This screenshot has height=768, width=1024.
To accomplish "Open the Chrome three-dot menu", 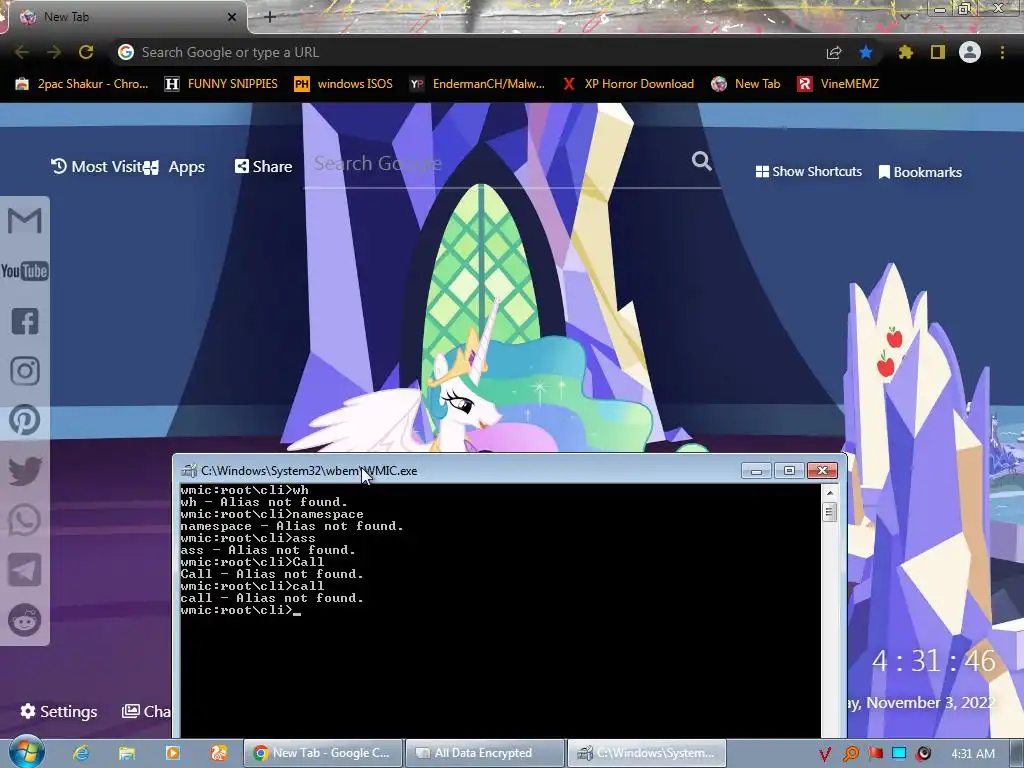I will pos(1002,52).
